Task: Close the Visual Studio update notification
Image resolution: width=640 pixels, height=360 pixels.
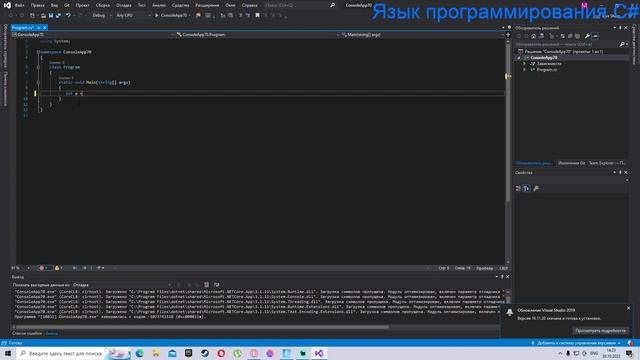Action: pos(629,308)
